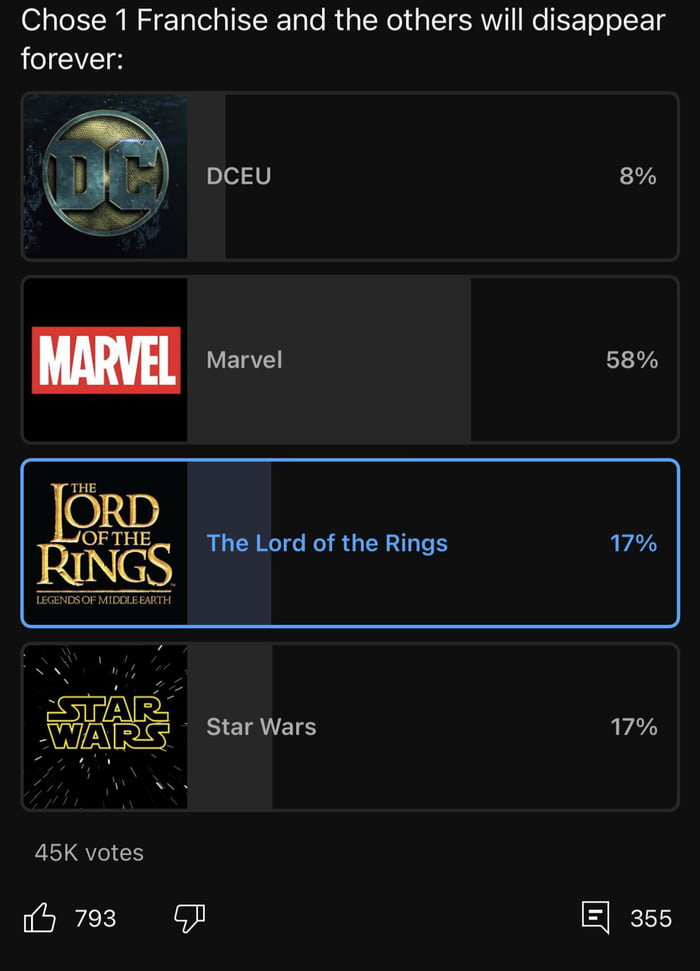Click the 8% result for DCEU
Viewport: 700px width, 971px height.
tap(638, 177)
